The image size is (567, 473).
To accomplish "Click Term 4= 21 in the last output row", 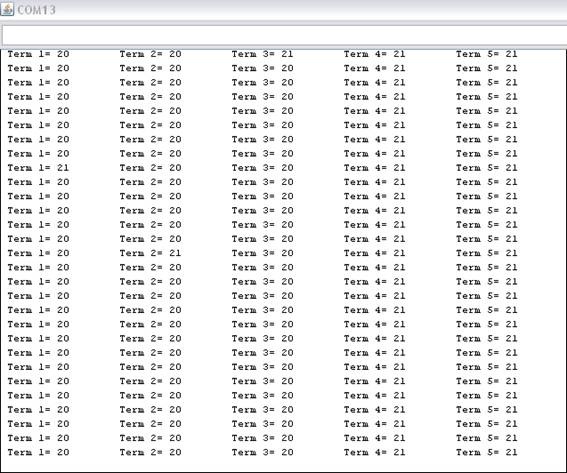I will (375, 452).
